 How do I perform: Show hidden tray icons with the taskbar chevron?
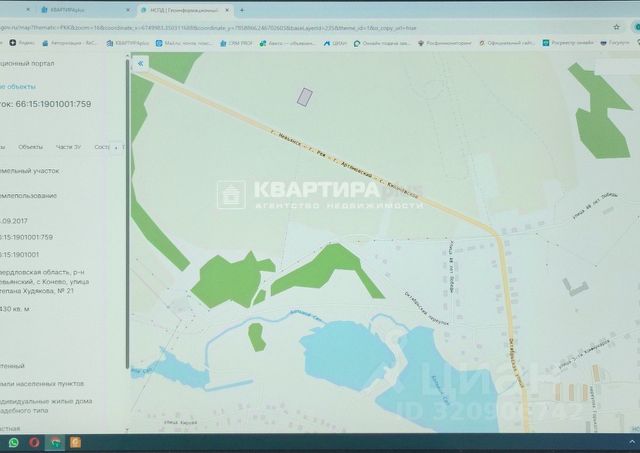point(632,442)
